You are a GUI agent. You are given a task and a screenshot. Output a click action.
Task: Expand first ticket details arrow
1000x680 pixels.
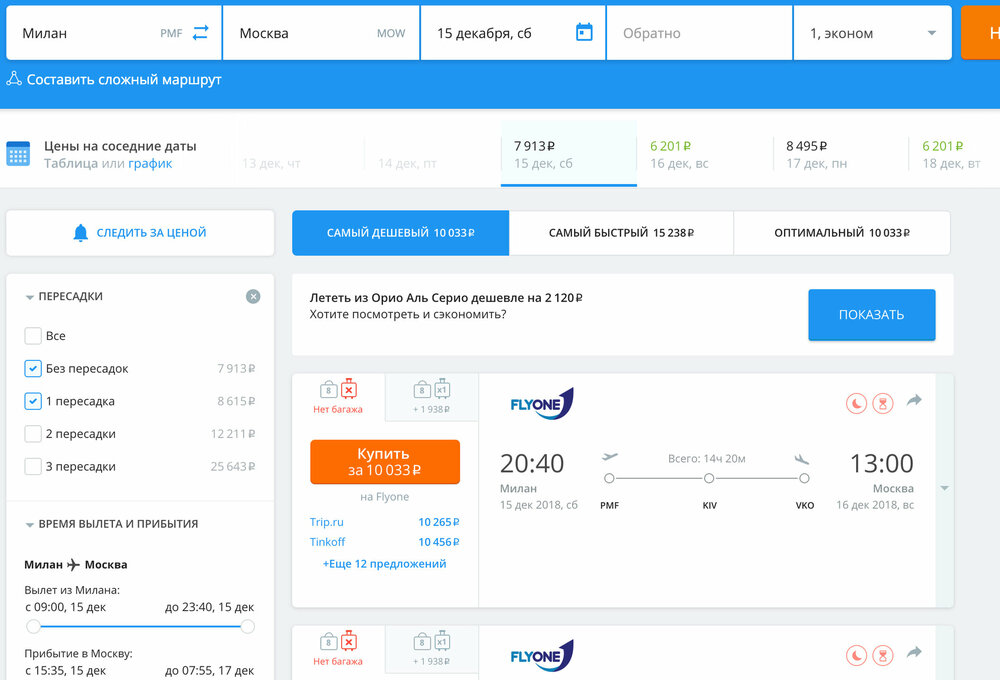[x=945, y=488]
